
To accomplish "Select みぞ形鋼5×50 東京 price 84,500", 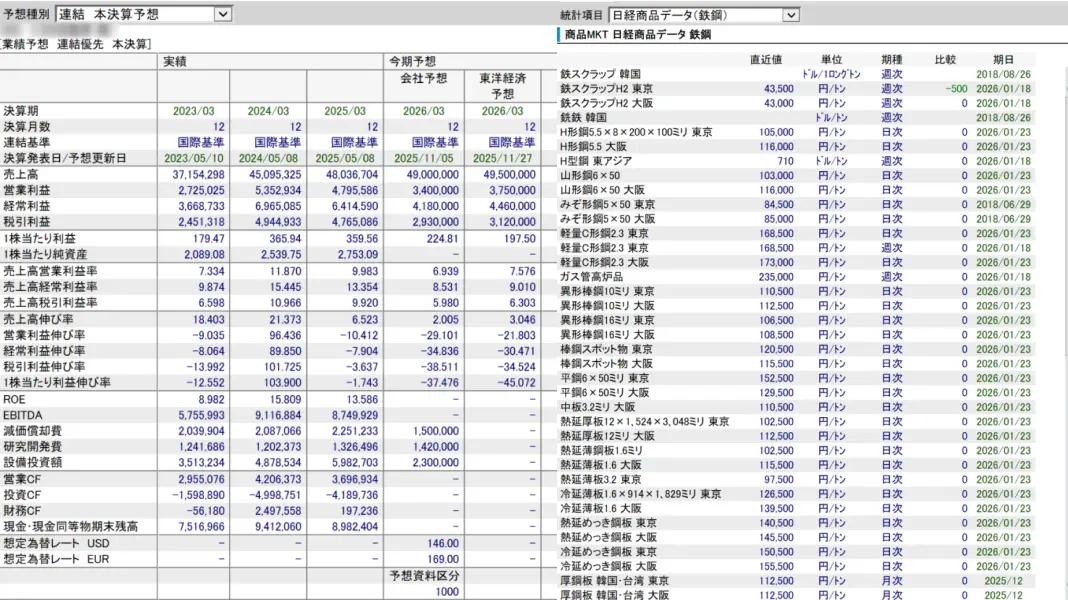I will point(779,204).
